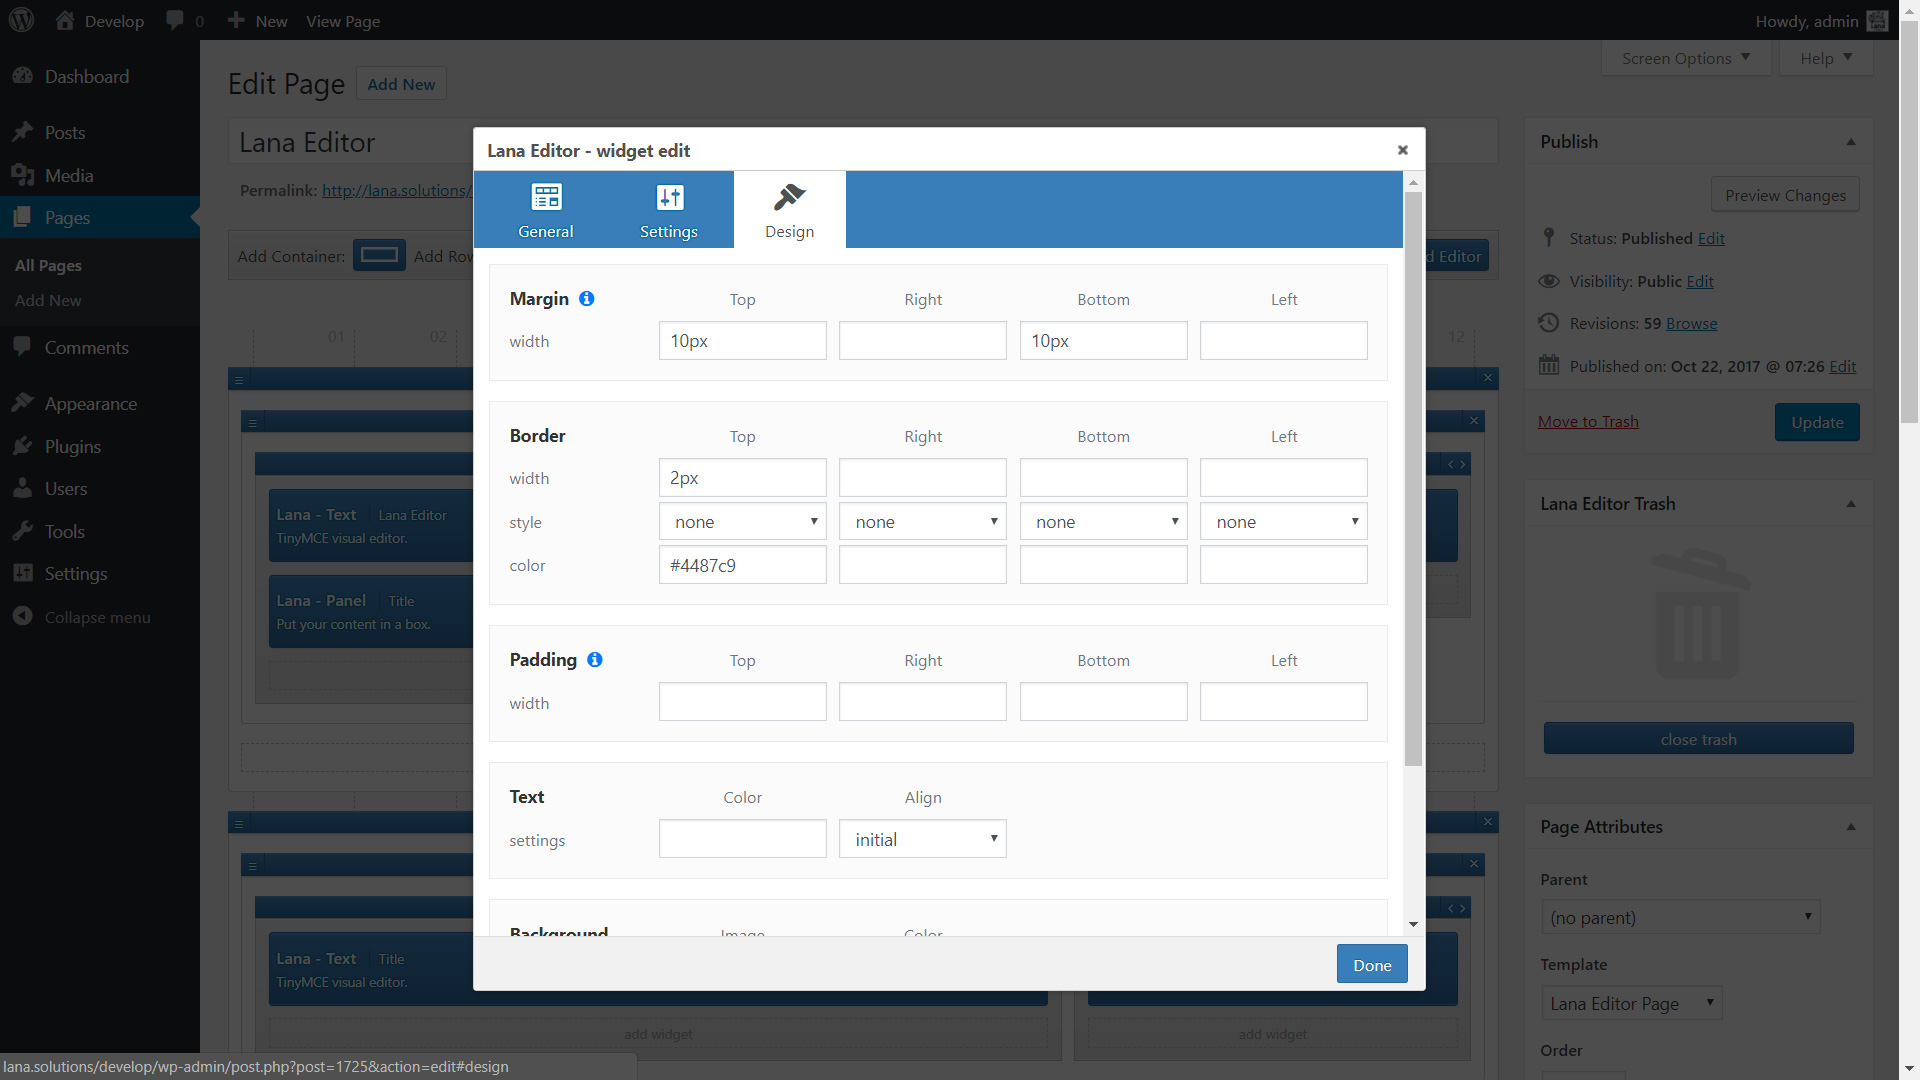The height and width of the screenshot is (1080, 1920).
Task: Open the Settings tab icon
Action: point(669,197)
